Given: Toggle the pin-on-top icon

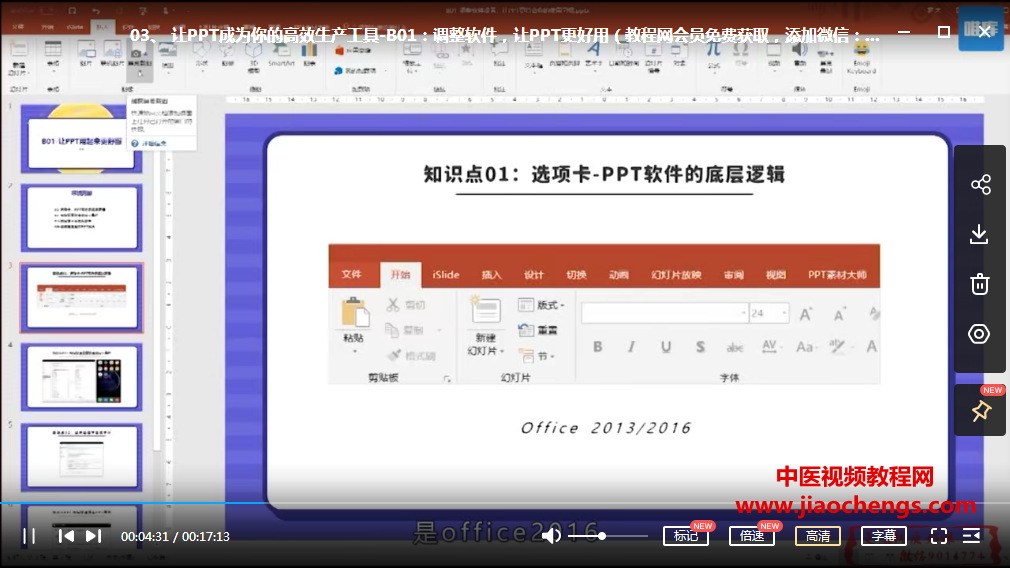Looking at the screenshot, I should click(980, 412).
